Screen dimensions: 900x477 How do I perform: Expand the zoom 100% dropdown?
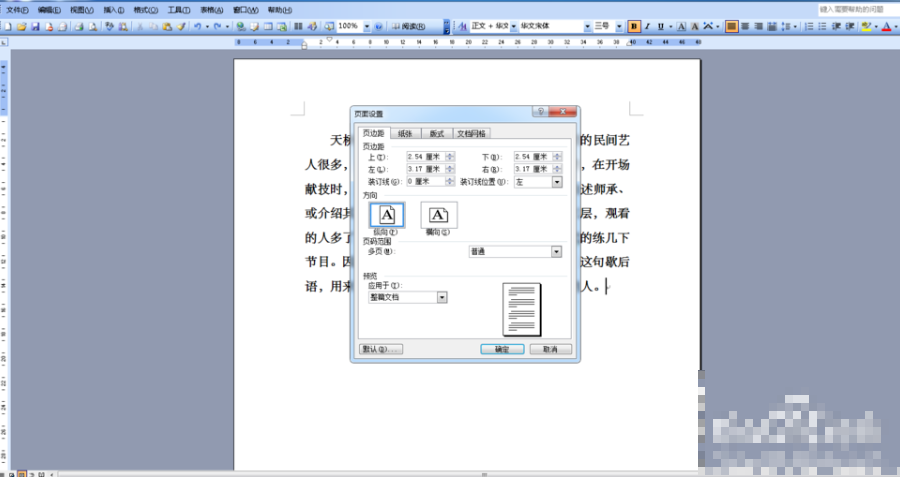pyautogui.click(x=367, y=26)
